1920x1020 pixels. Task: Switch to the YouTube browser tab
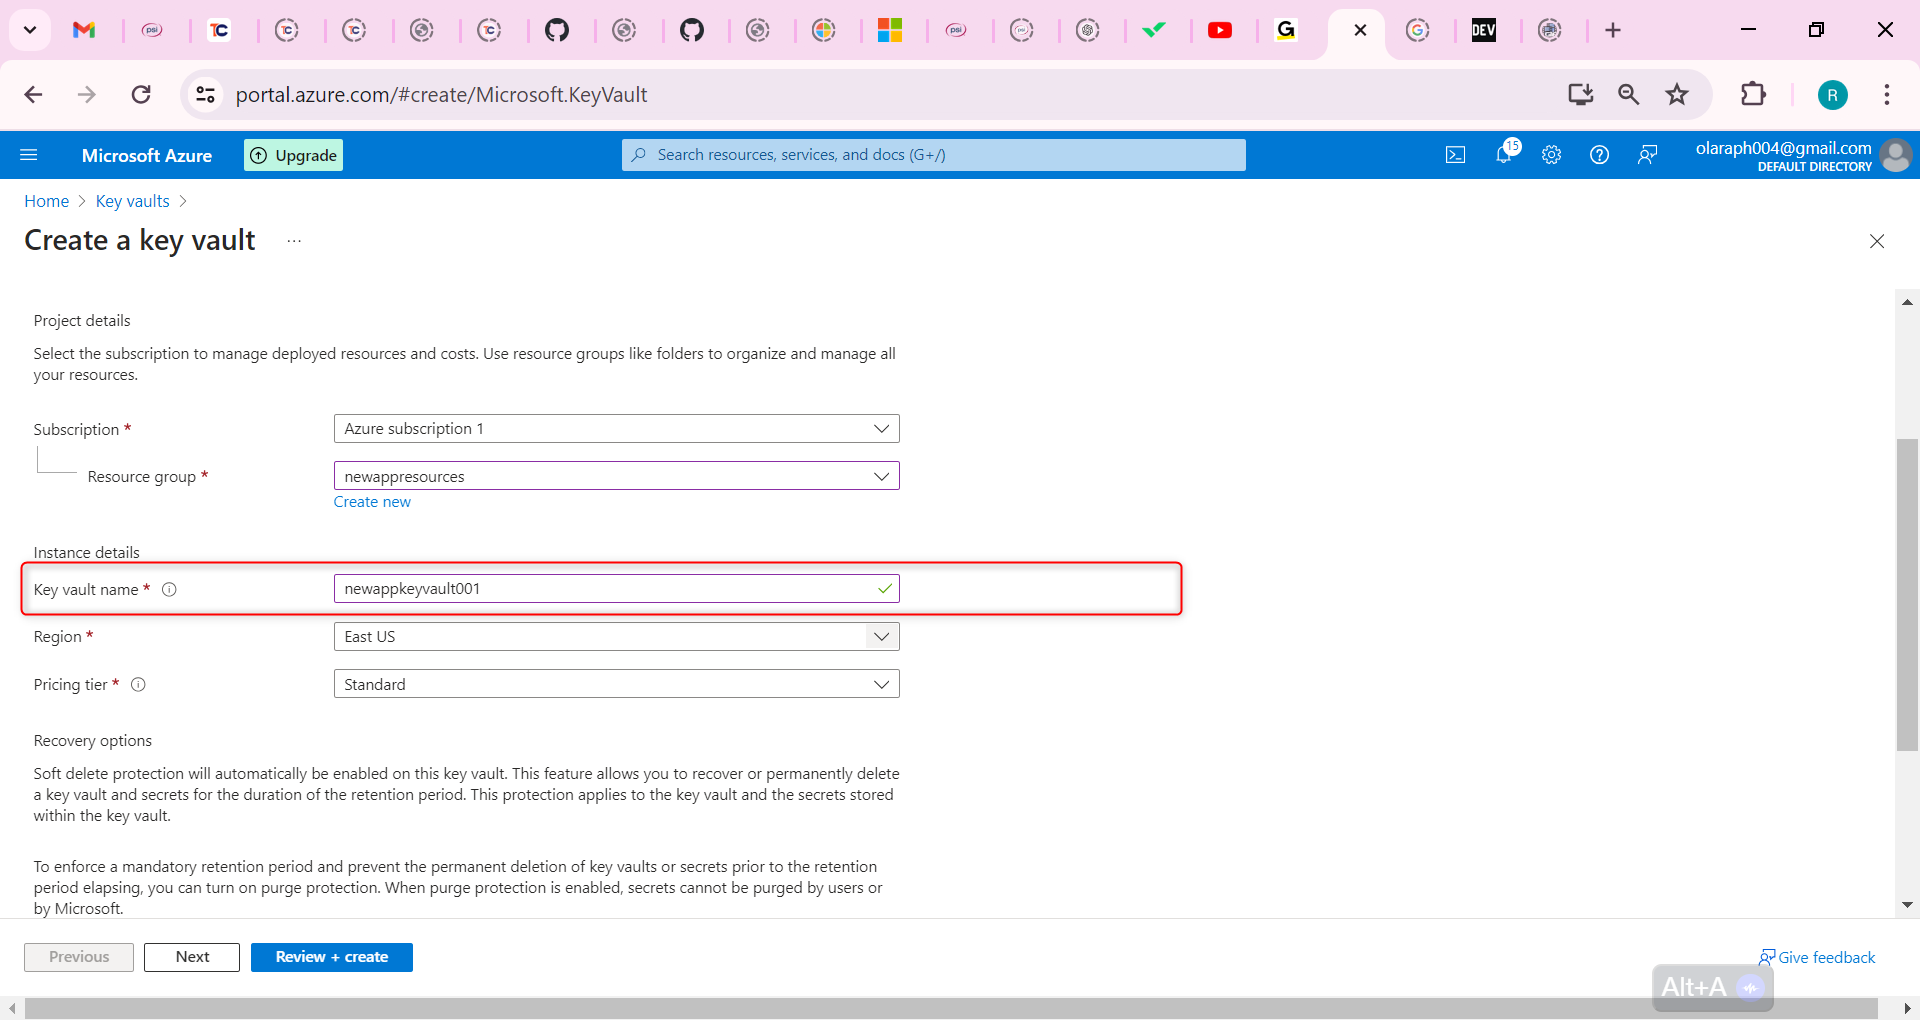tap(1220, 30)
